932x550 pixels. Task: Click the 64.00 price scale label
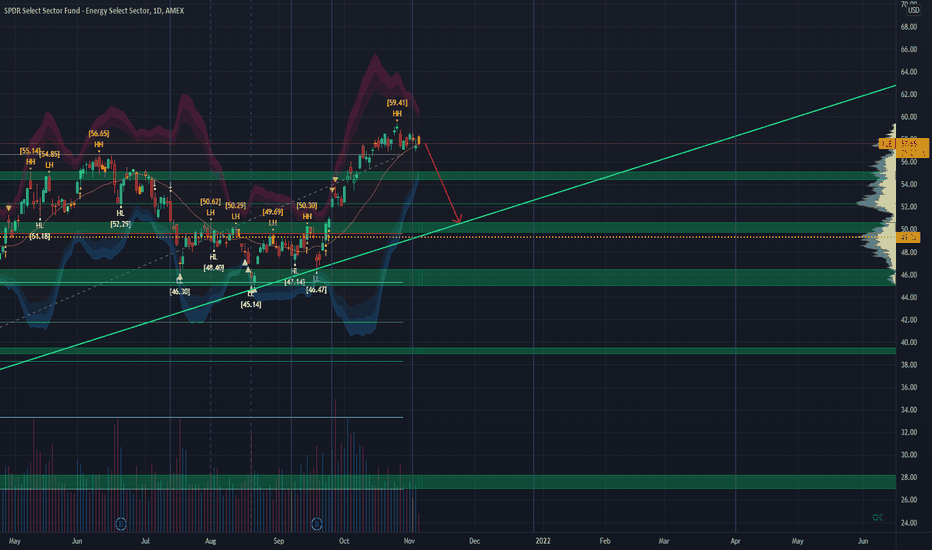[908, 72]
